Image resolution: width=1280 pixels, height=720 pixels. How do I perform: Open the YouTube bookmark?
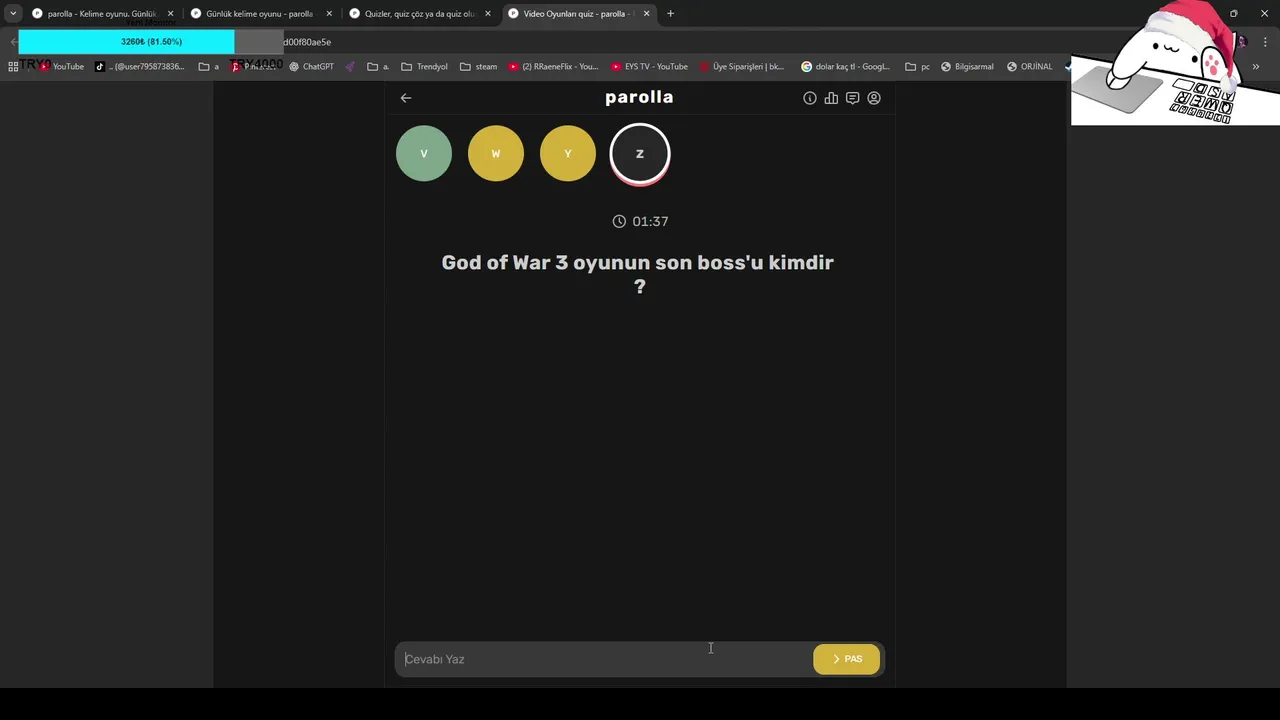pos(61,67)
